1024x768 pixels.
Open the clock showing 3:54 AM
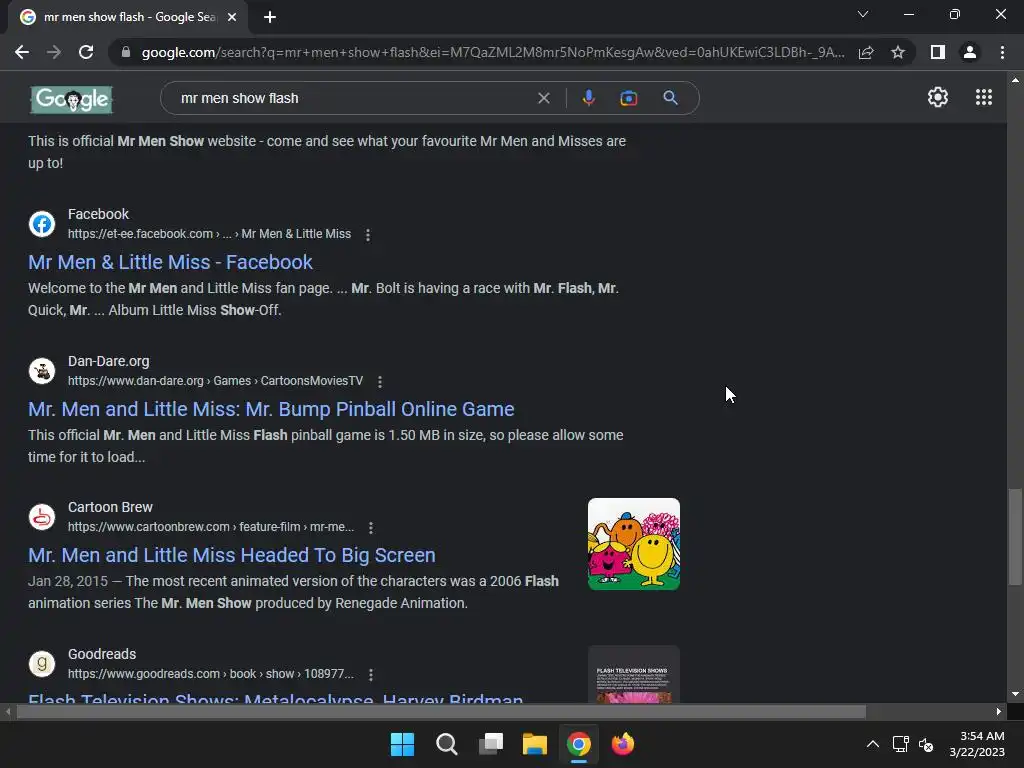[x=977, y=744]
